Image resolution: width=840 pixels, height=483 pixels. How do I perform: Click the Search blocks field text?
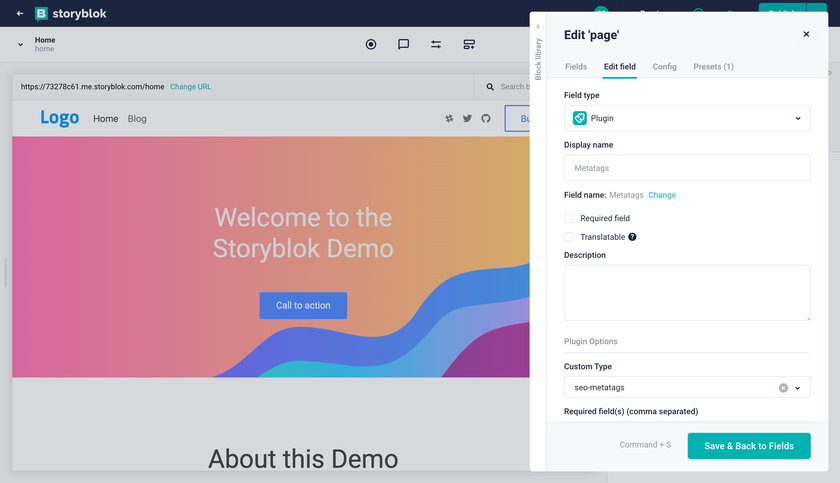tap(515, 87)
